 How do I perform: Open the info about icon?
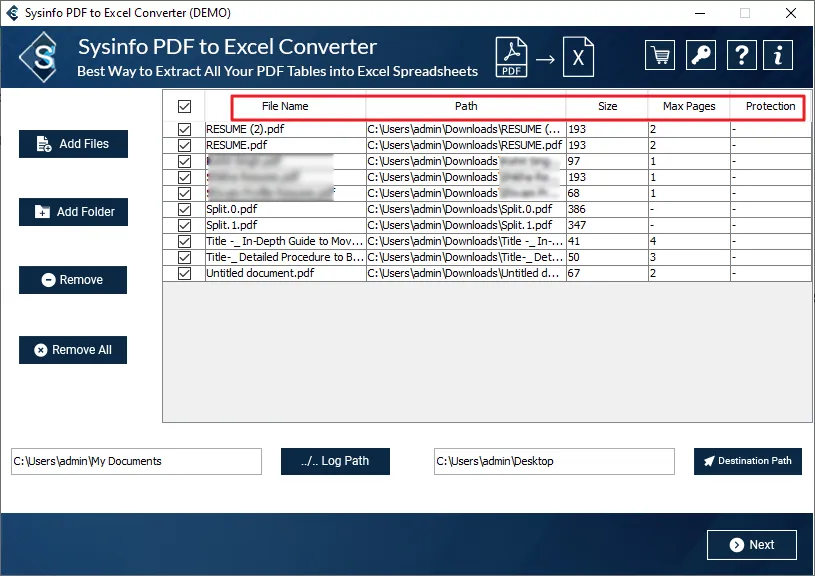tap(779, 55)
